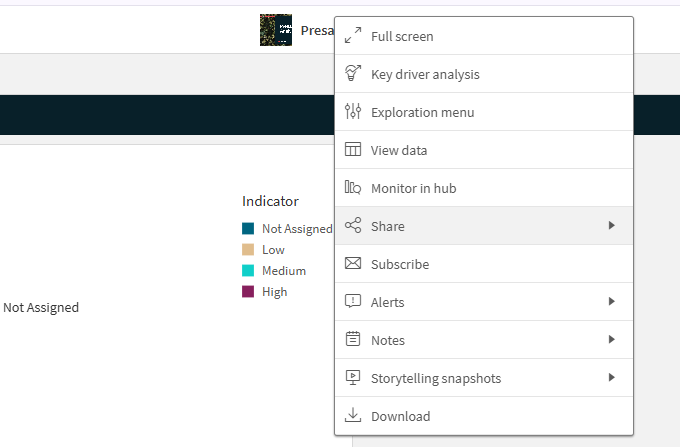This screenshot has height=447, width=680.
Task: Expand the Share submenu arrow
Action: (x=611, y=226)
